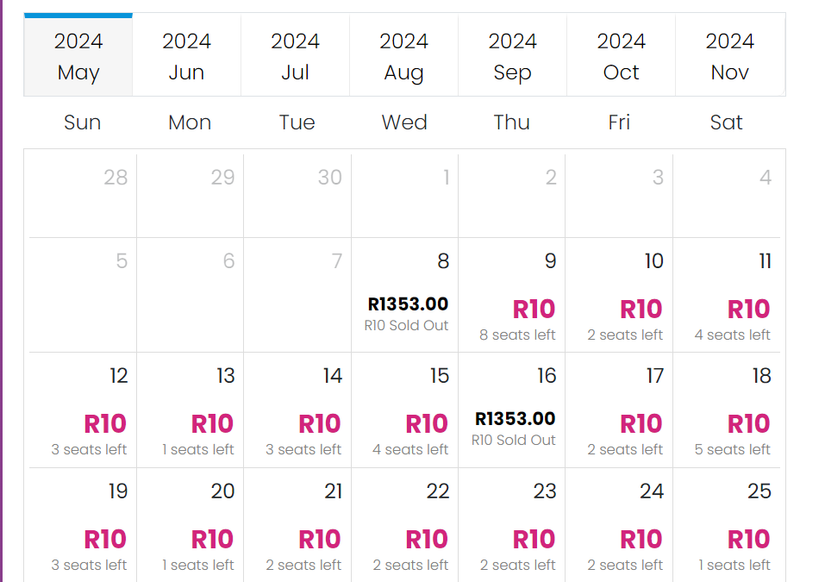Return to the 2024 May tab
The height and width of the screenshot is (582, 825).
(78, 56)
